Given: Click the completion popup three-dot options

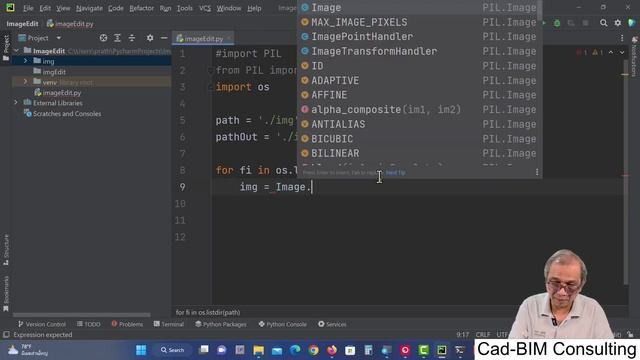Looking at the screenshot, I should click(x=537, y=172).
